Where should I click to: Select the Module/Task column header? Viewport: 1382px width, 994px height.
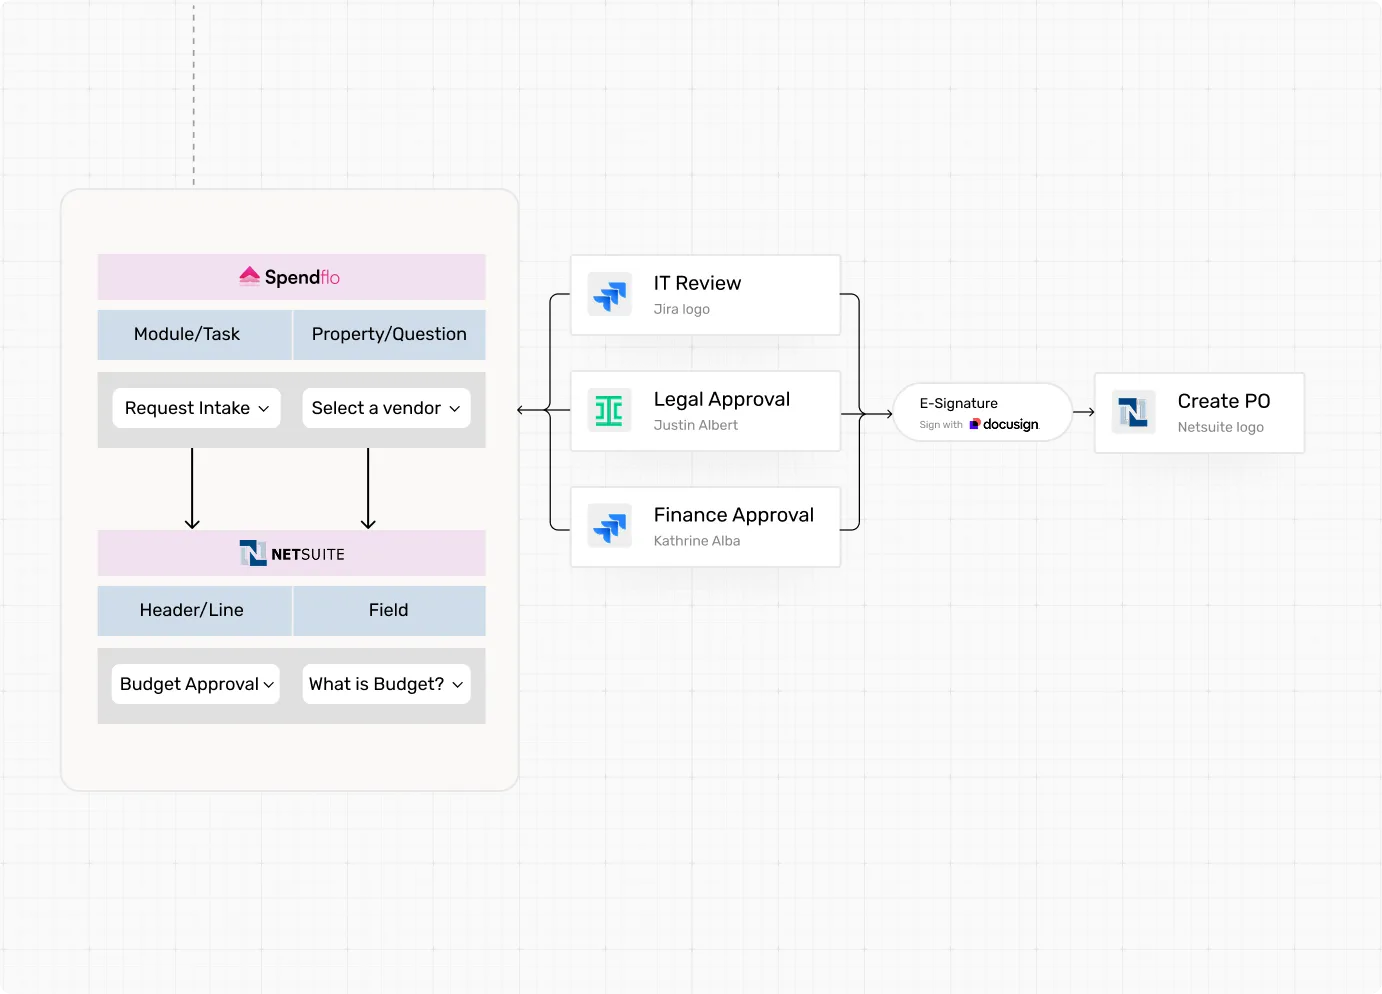tap(194, 334)
